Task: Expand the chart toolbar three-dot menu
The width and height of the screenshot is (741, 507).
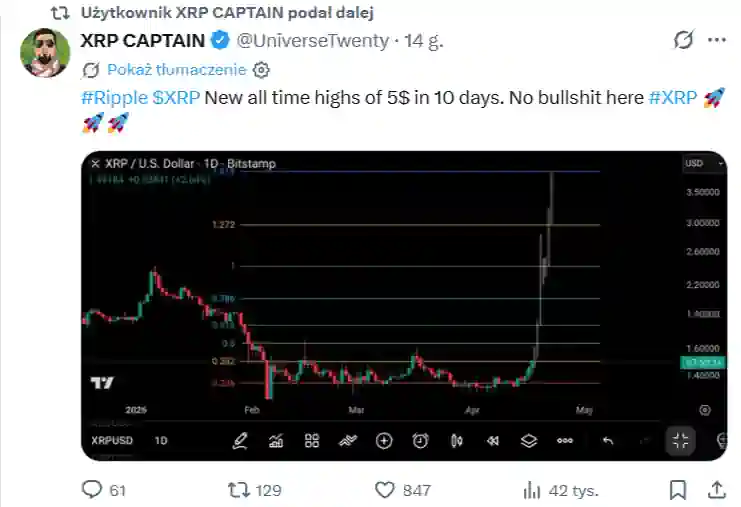Action: tap(565, 440)
